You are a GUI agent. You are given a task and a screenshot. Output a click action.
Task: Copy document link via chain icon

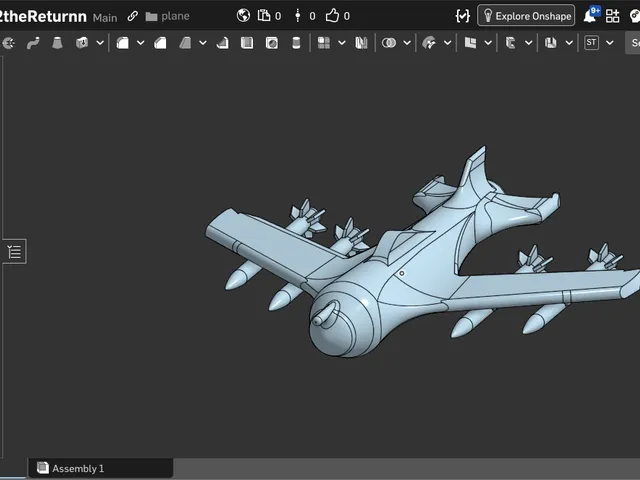point(132,16)
